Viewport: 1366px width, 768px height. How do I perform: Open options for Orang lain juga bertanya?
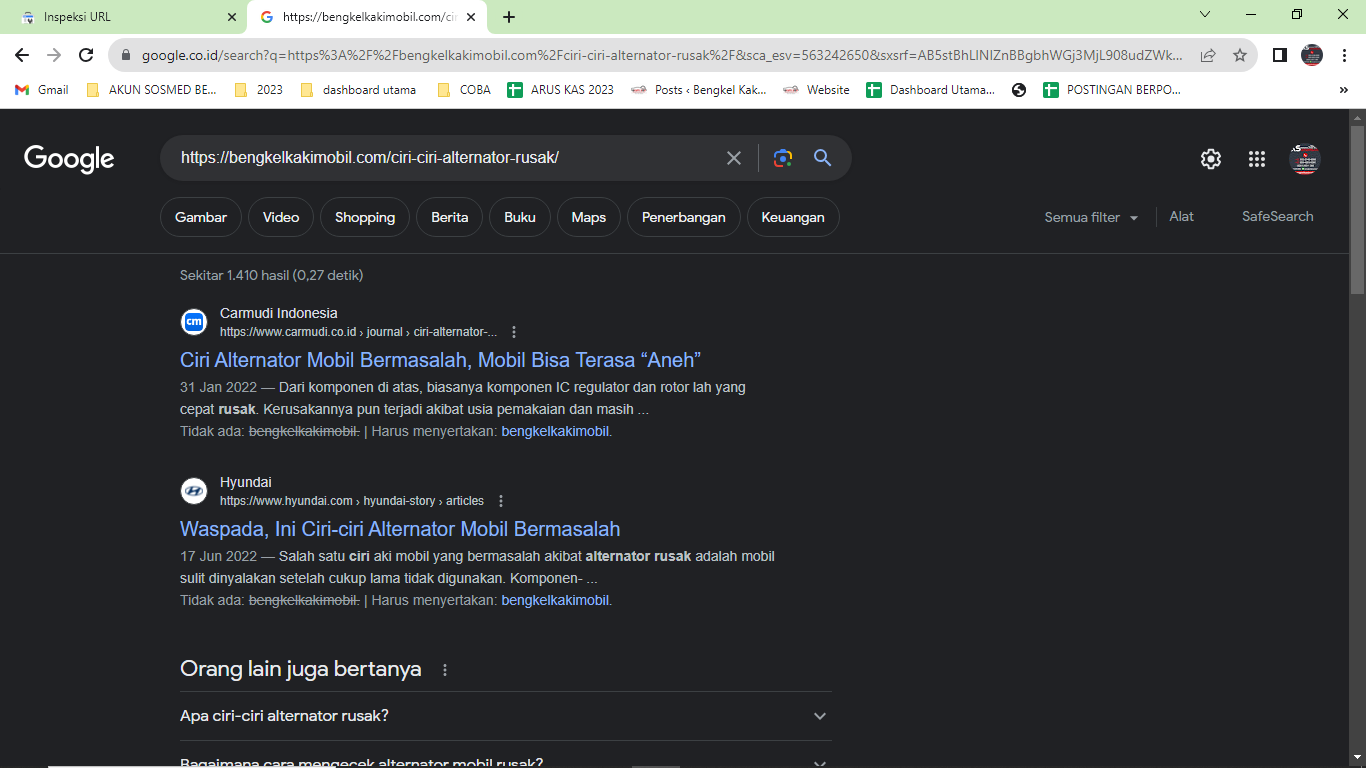[x=445, y=670]
